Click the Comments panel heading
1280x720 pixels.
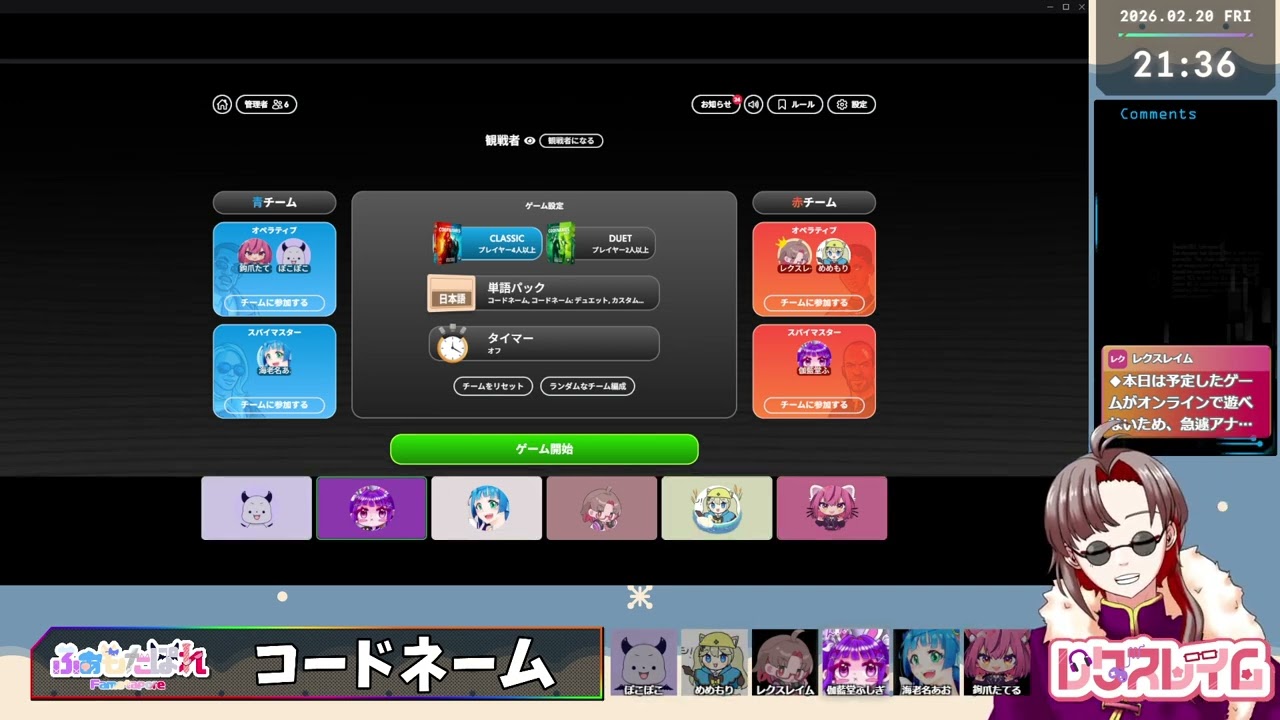(1158, 114)
